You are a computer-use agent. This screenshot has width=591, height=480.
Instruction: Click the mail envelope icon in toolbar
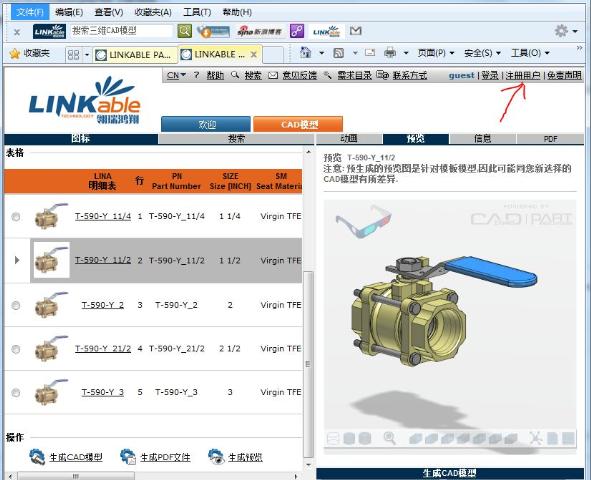[355, 31]
